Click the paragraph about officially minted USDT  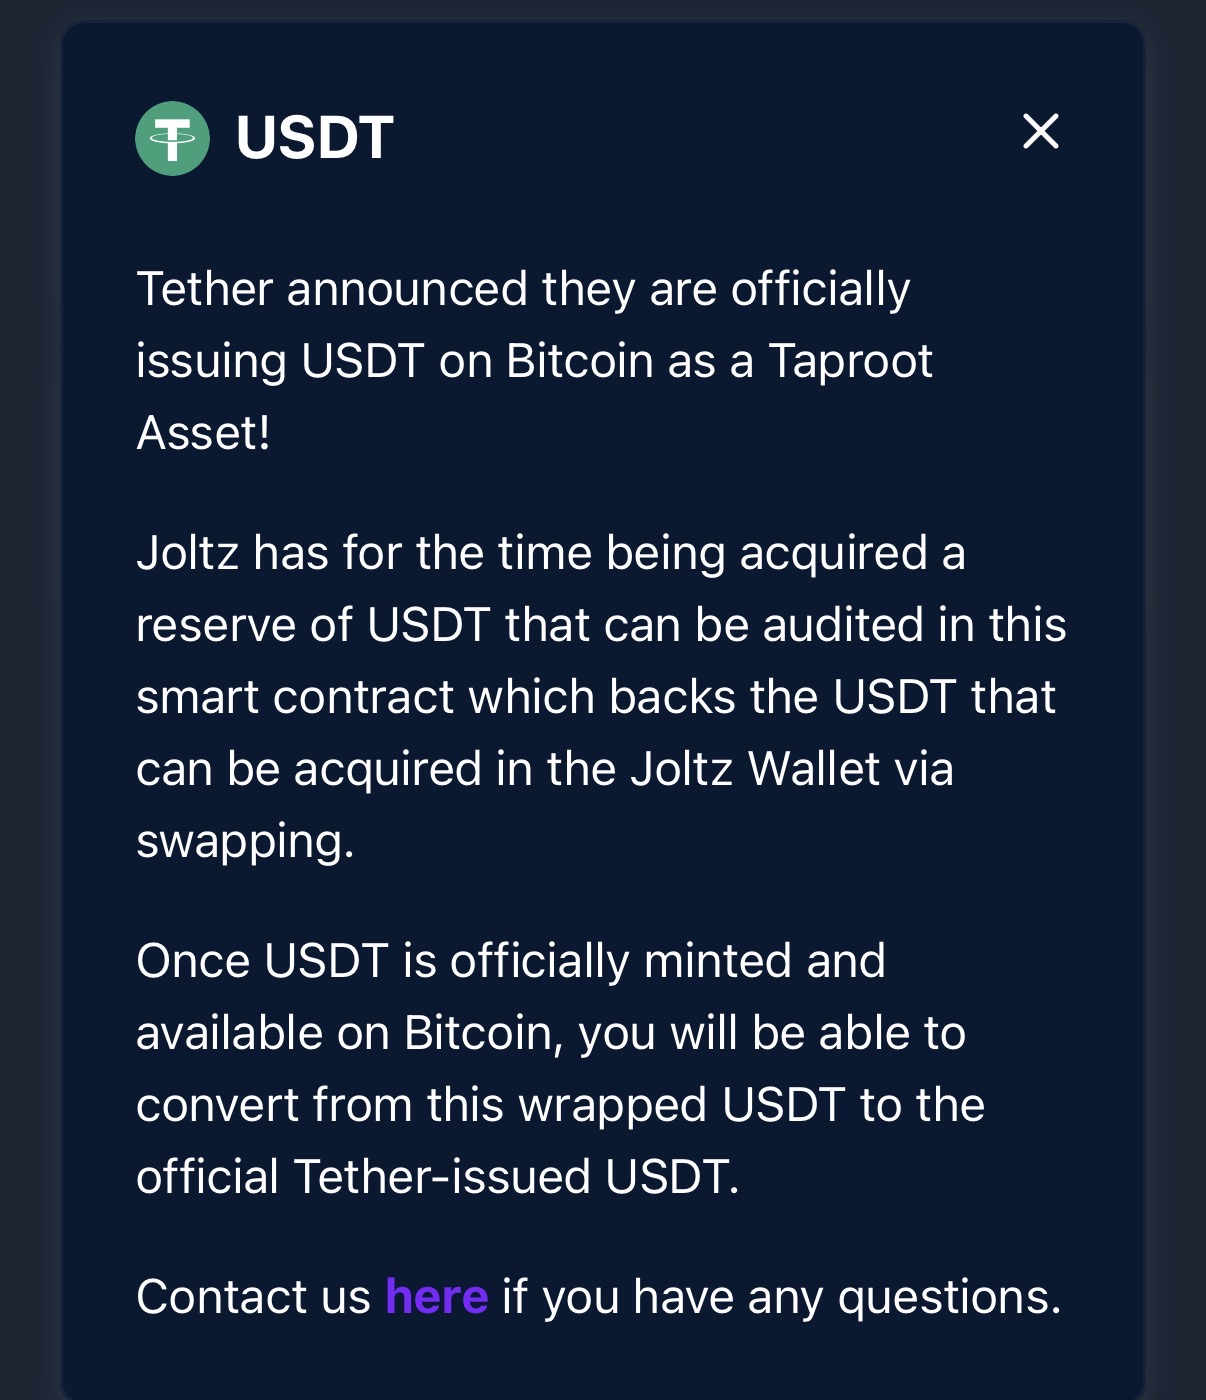click(x=560, y=1069)
